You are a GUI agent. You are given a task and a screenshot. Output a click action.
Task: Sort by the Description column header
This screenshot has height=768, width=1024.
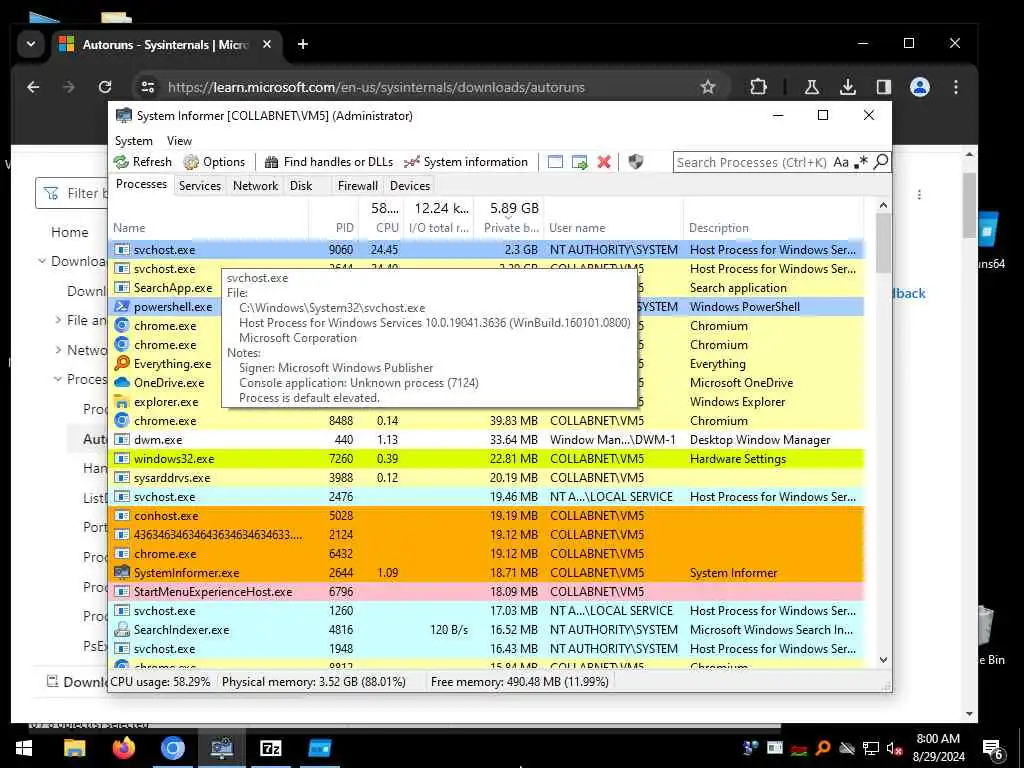pyautogui.click(x=718, y=228)
